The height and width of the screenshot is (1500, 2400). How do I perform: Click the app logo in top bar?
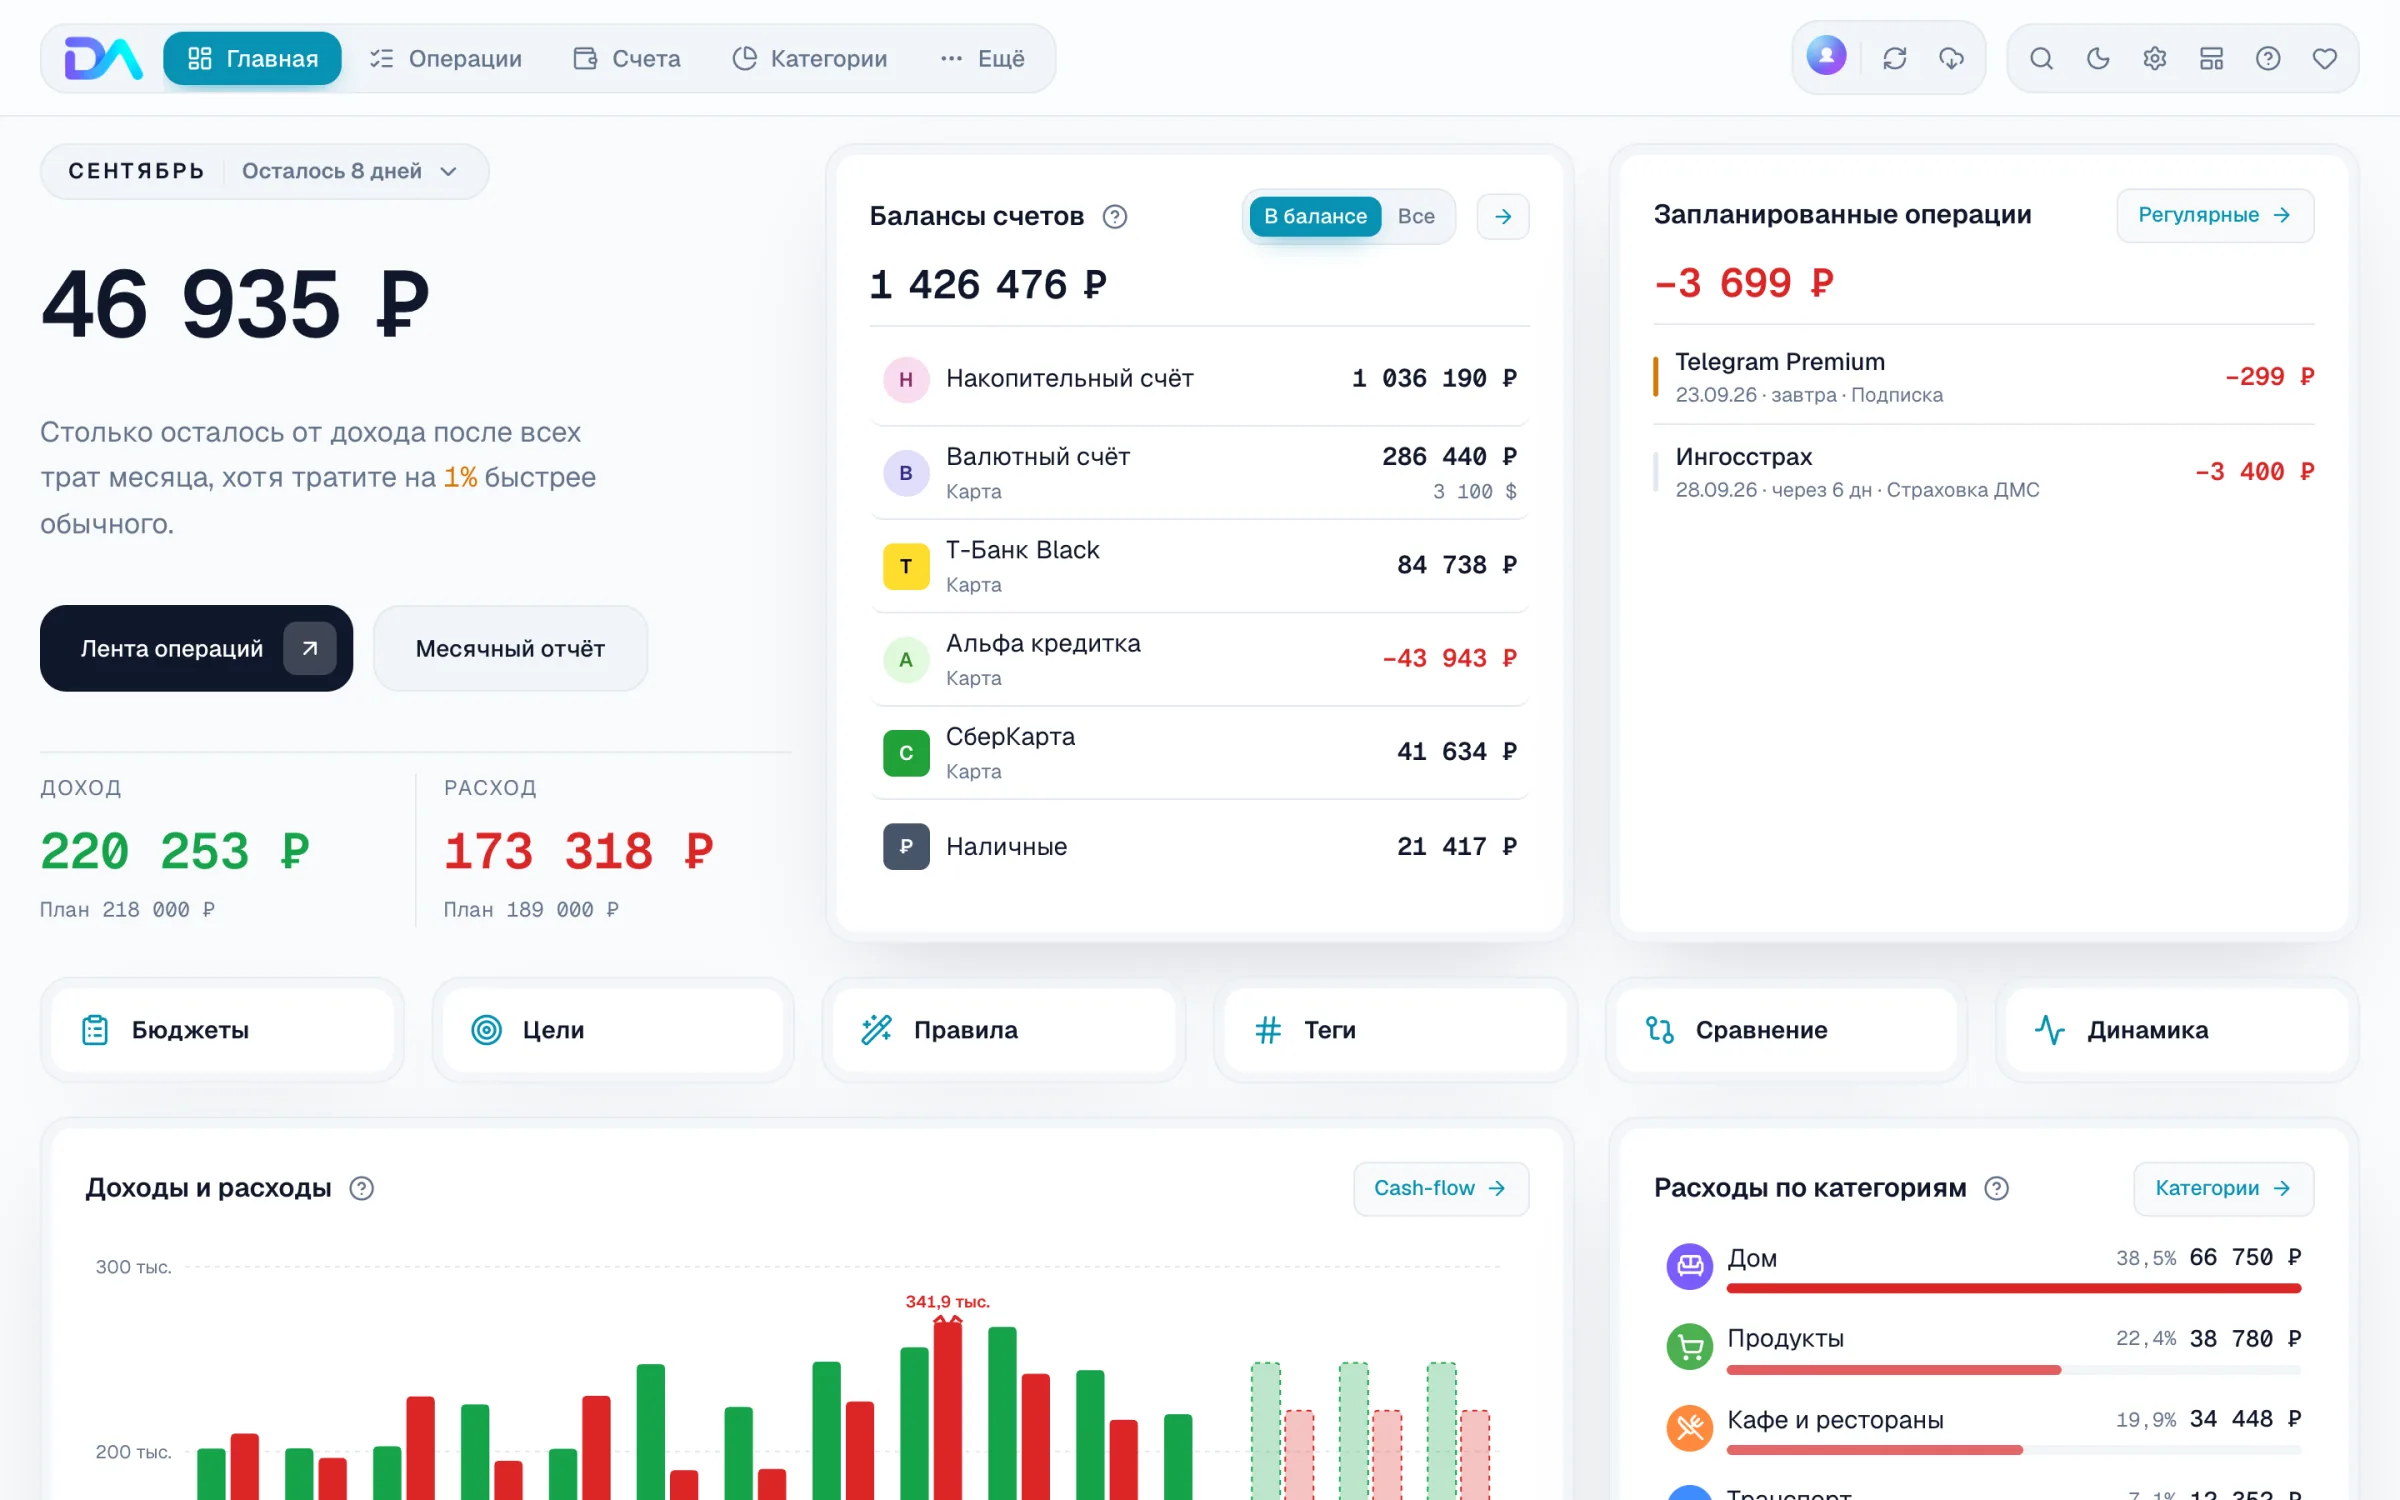point(103,58)
